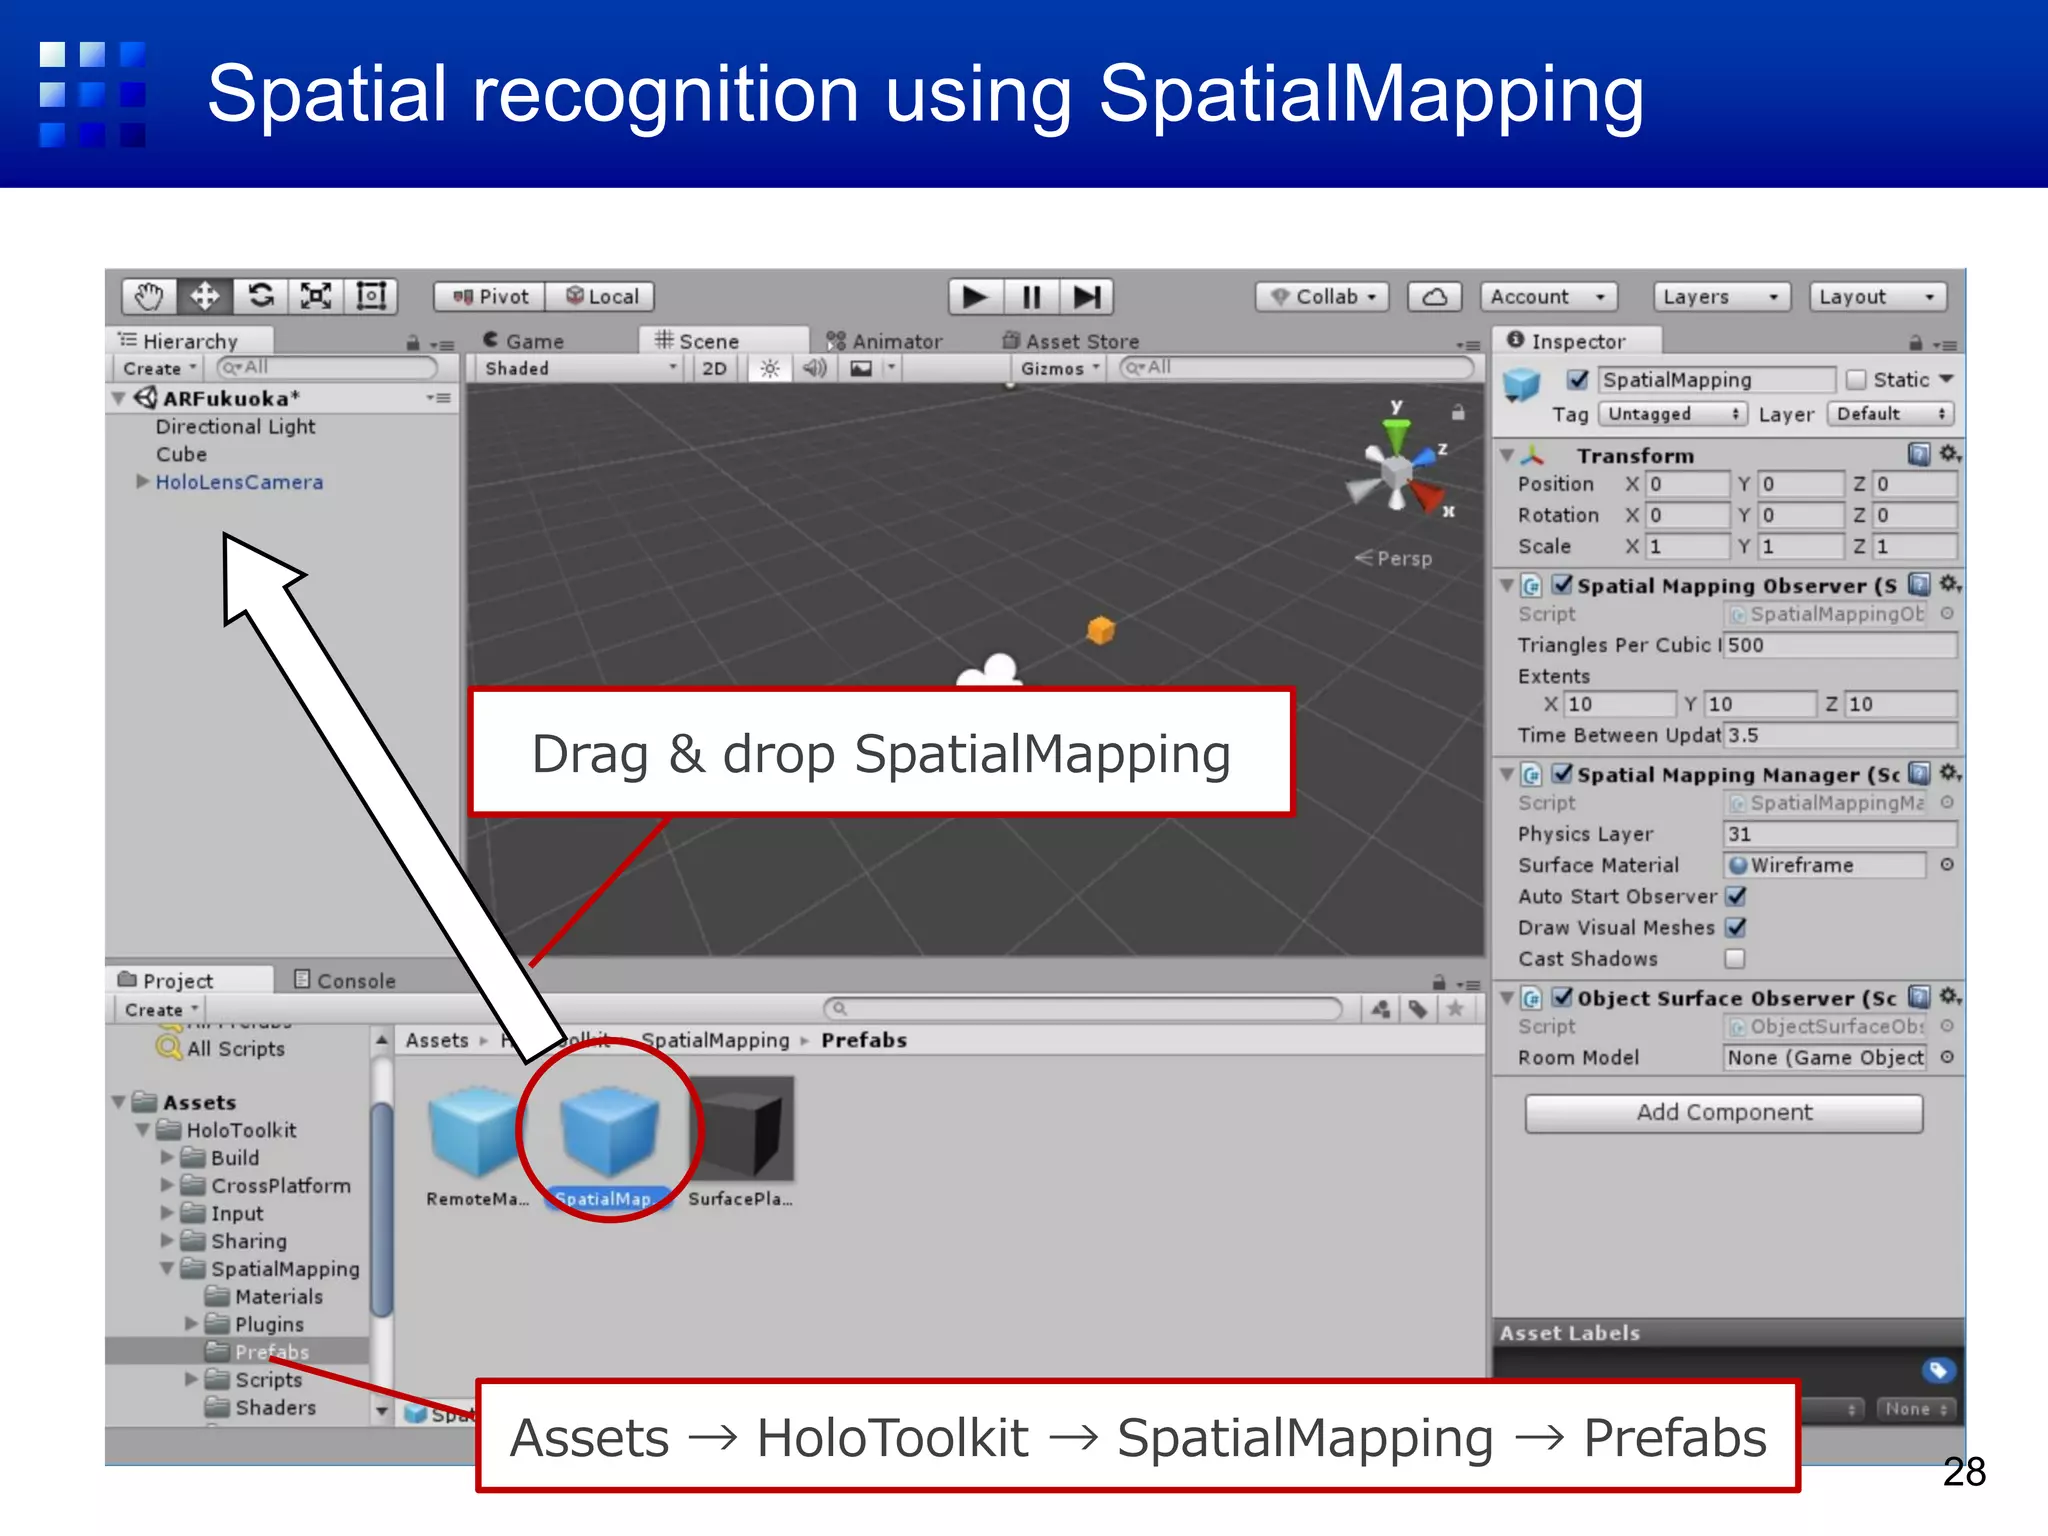The height and width of the screenshot is (1536, 2048).
Task: Switch to the Console tab
Action: click(x=345, y=981)
